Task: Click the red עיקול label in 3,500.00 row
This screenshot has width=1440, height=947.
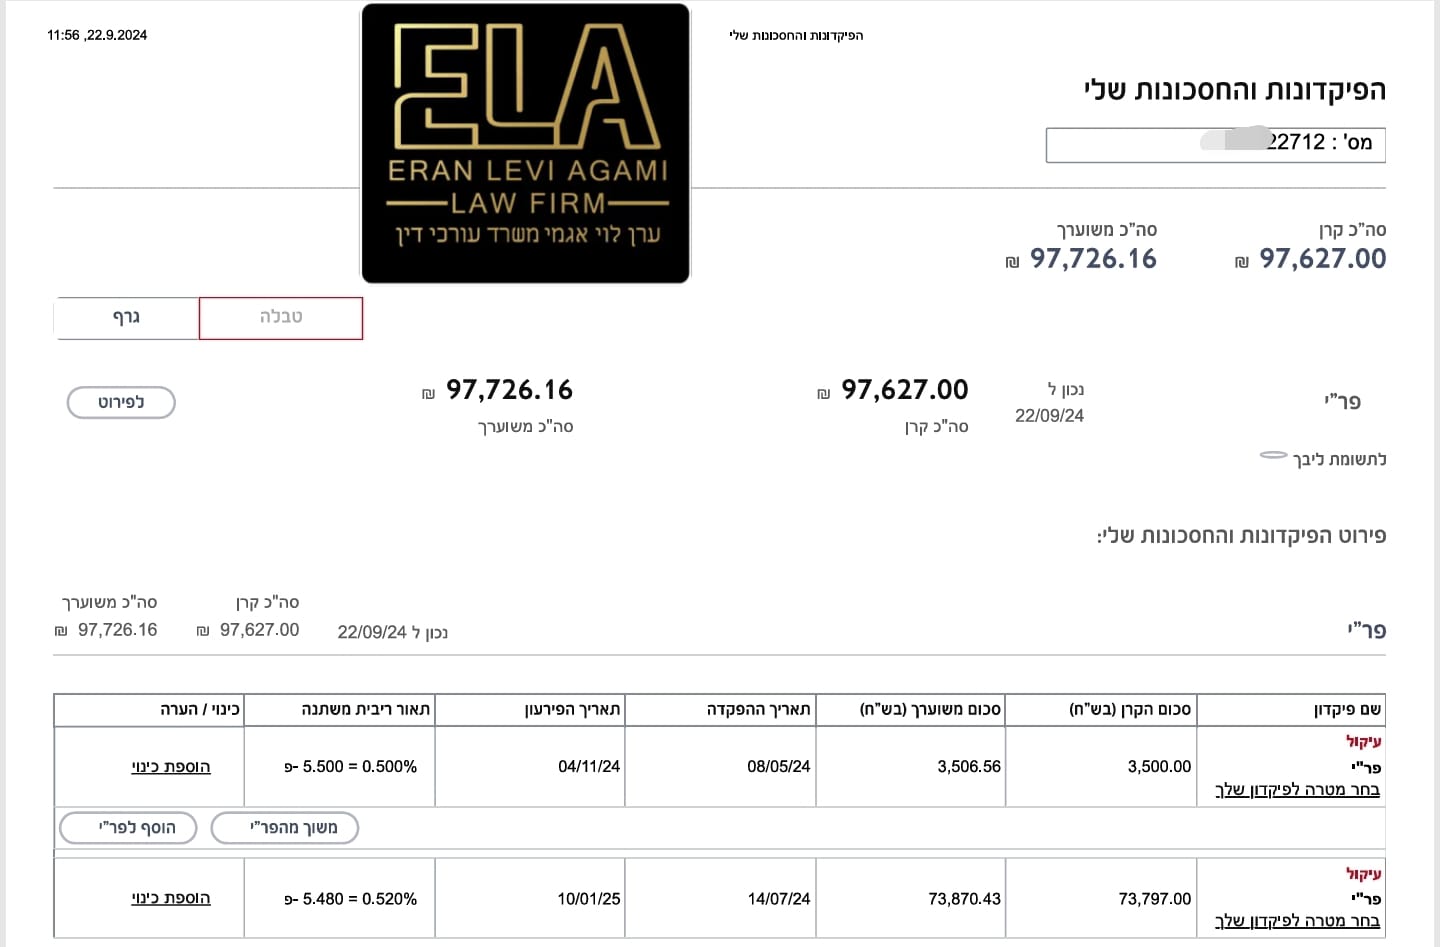Action: click(1363, 742)
